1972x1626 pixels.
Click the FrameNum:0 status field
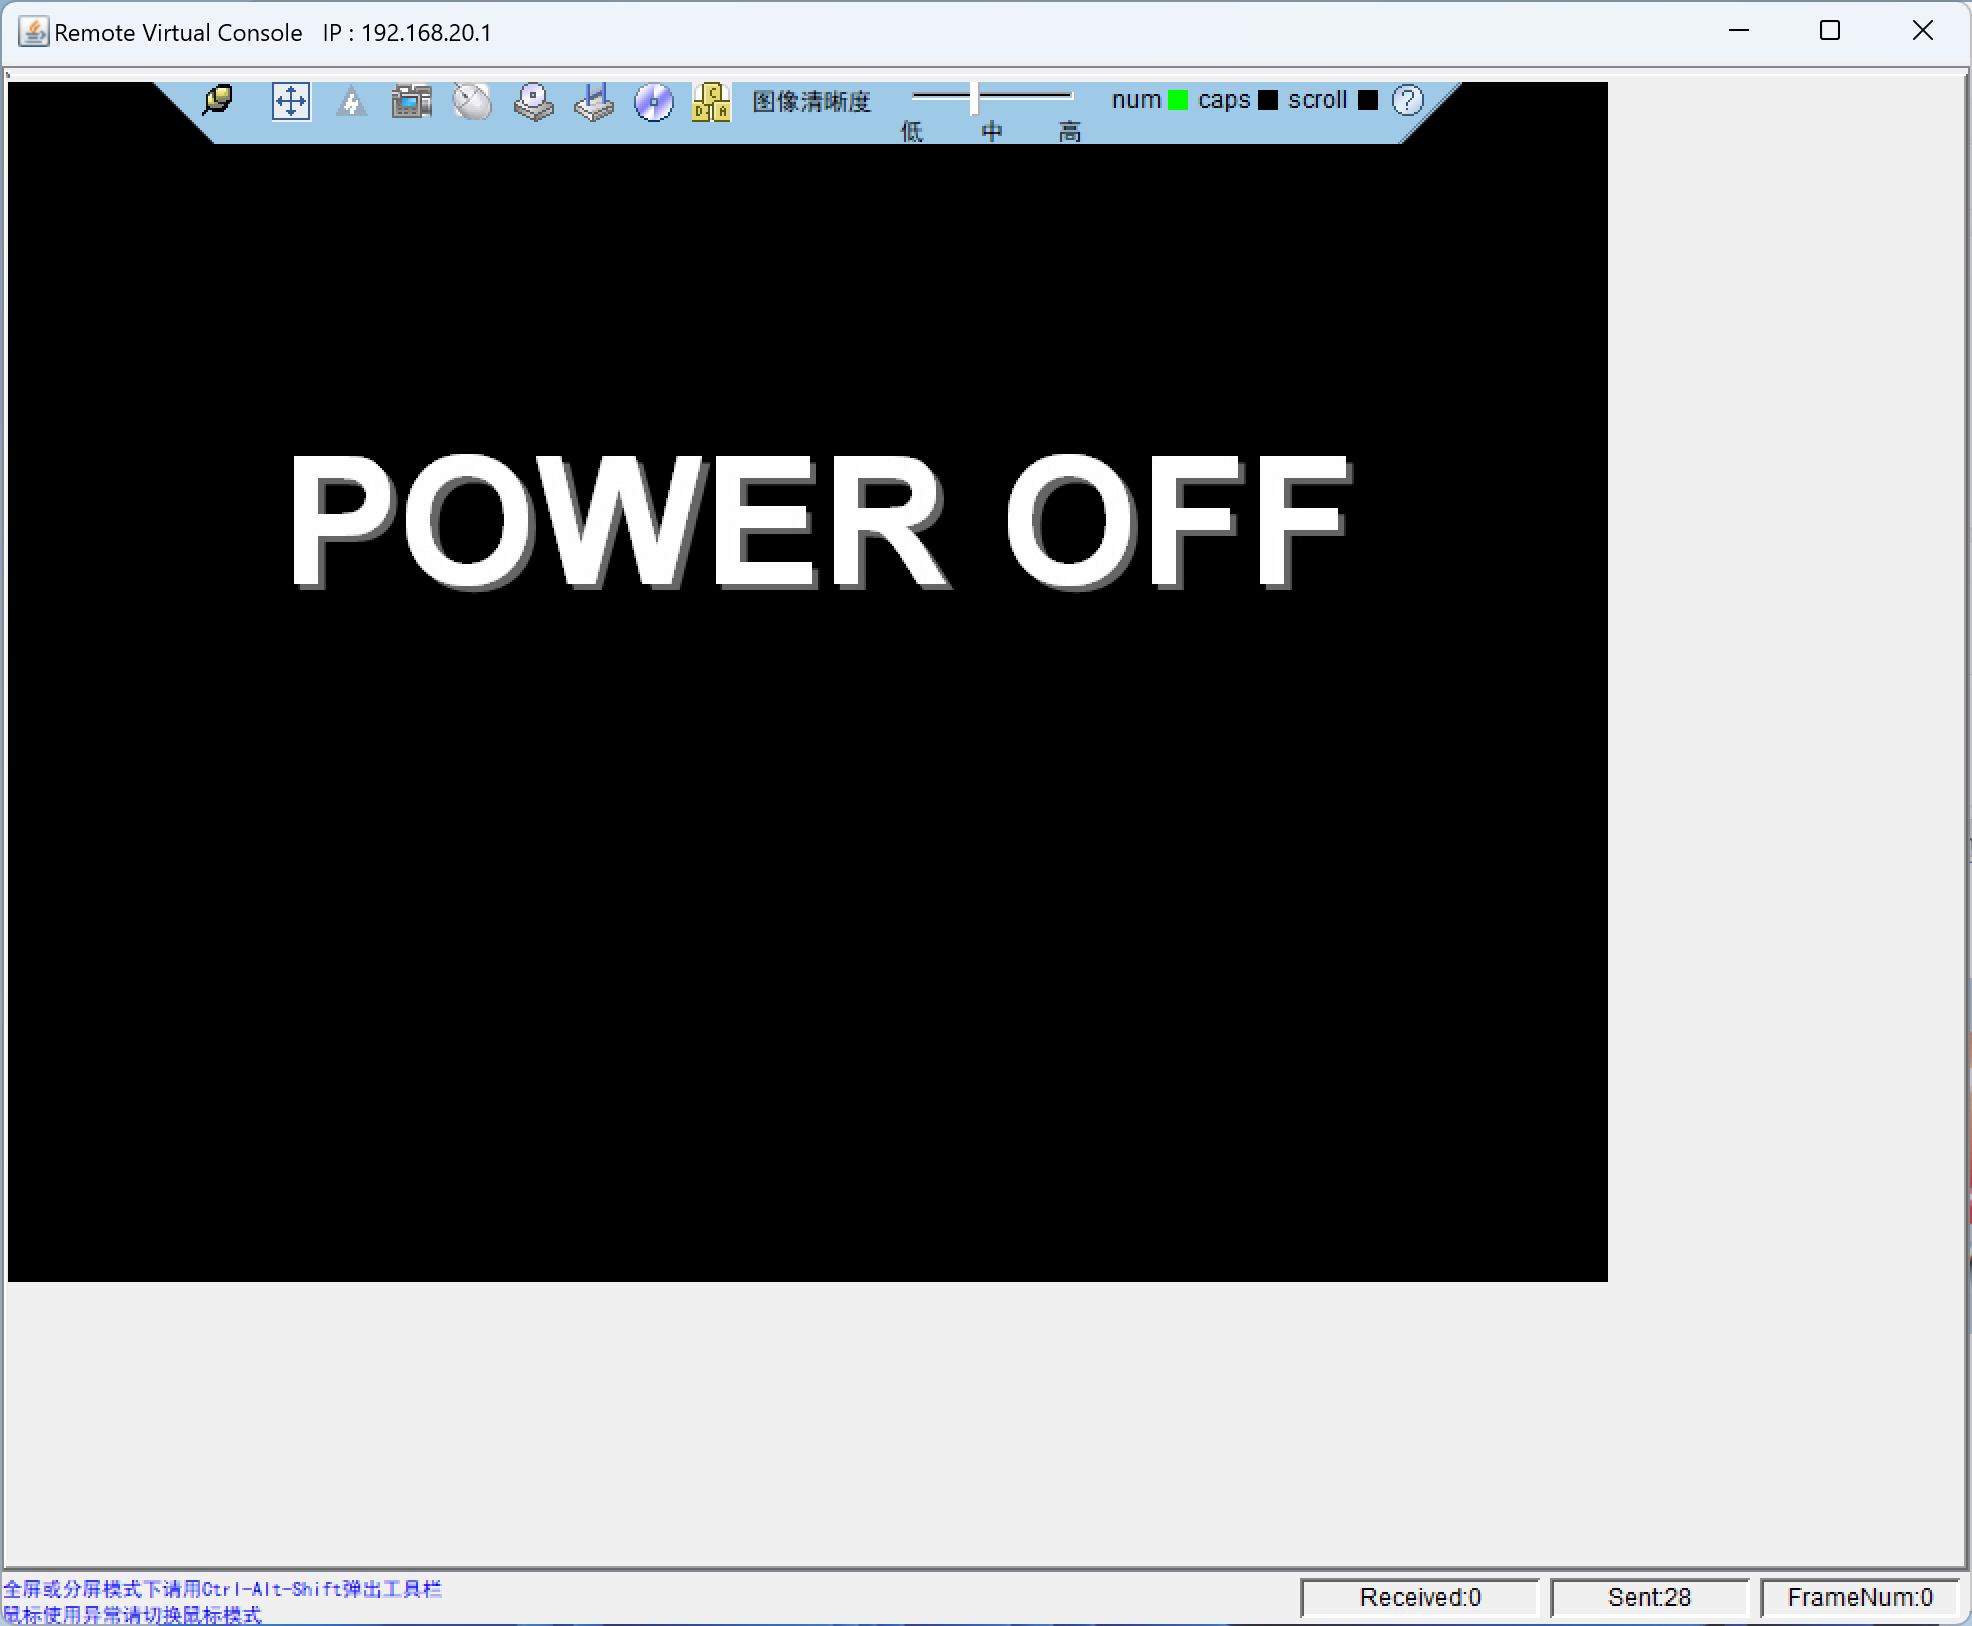click(1859, 1597)
